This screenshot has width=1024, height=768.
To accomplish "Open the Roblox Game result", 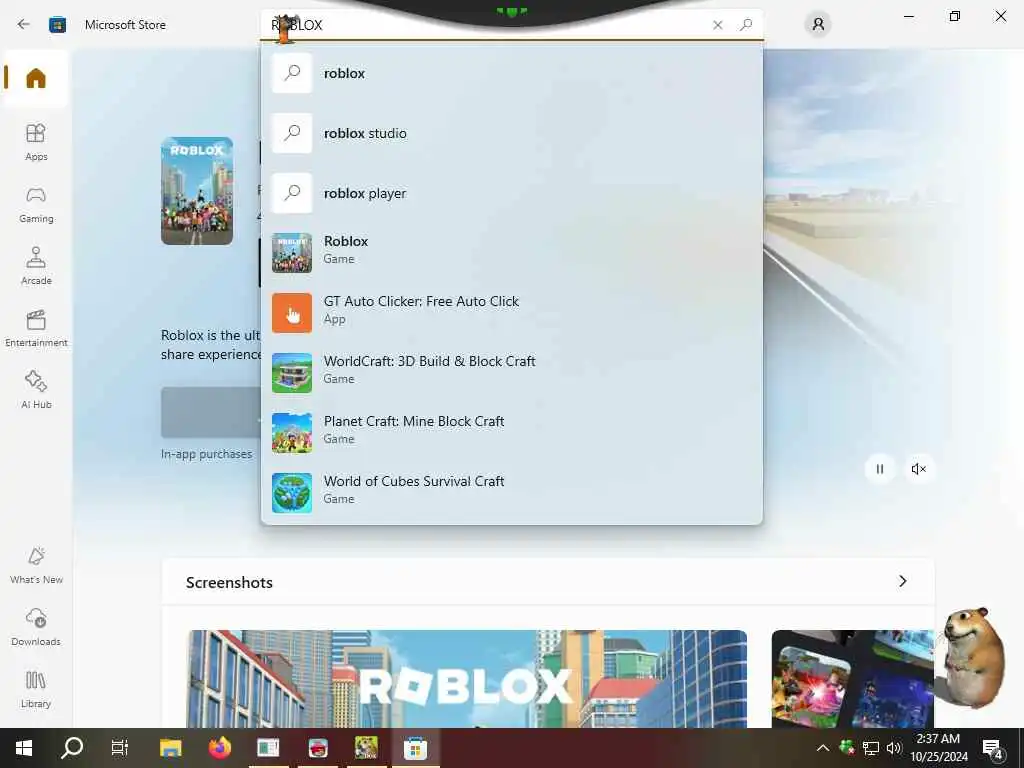I will click(x=511, y=253).
